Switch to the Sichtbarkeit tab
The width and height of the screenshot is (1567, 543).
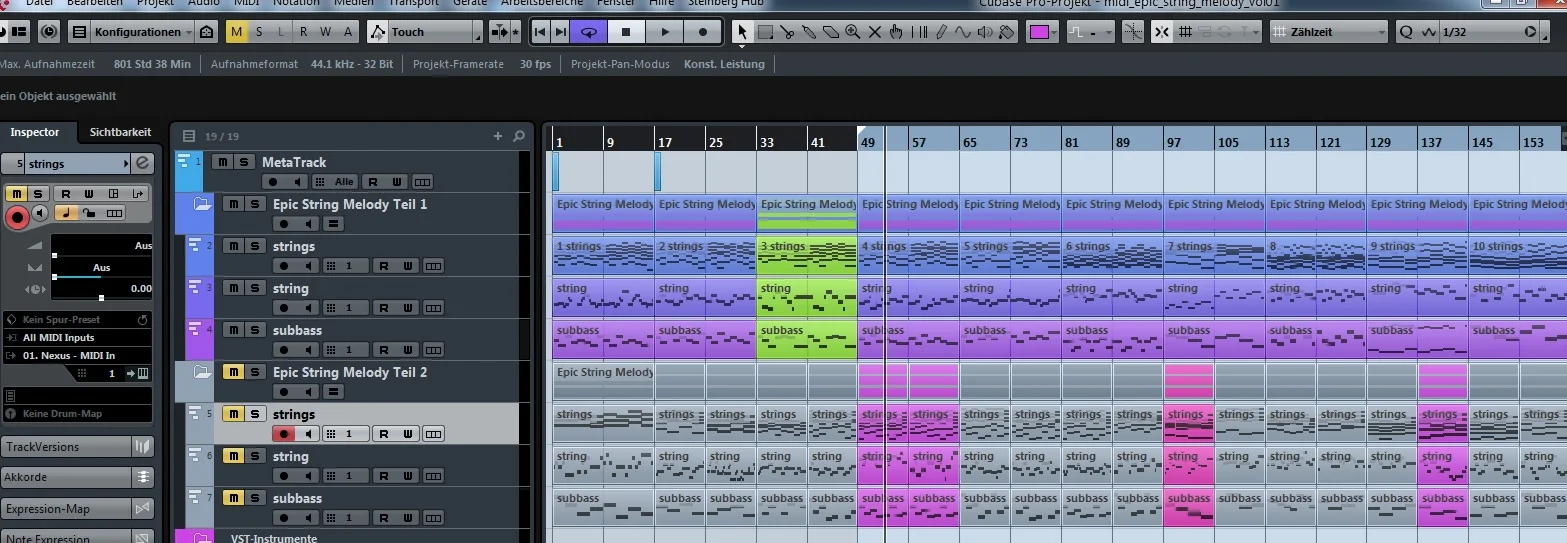tap(120, 132)
